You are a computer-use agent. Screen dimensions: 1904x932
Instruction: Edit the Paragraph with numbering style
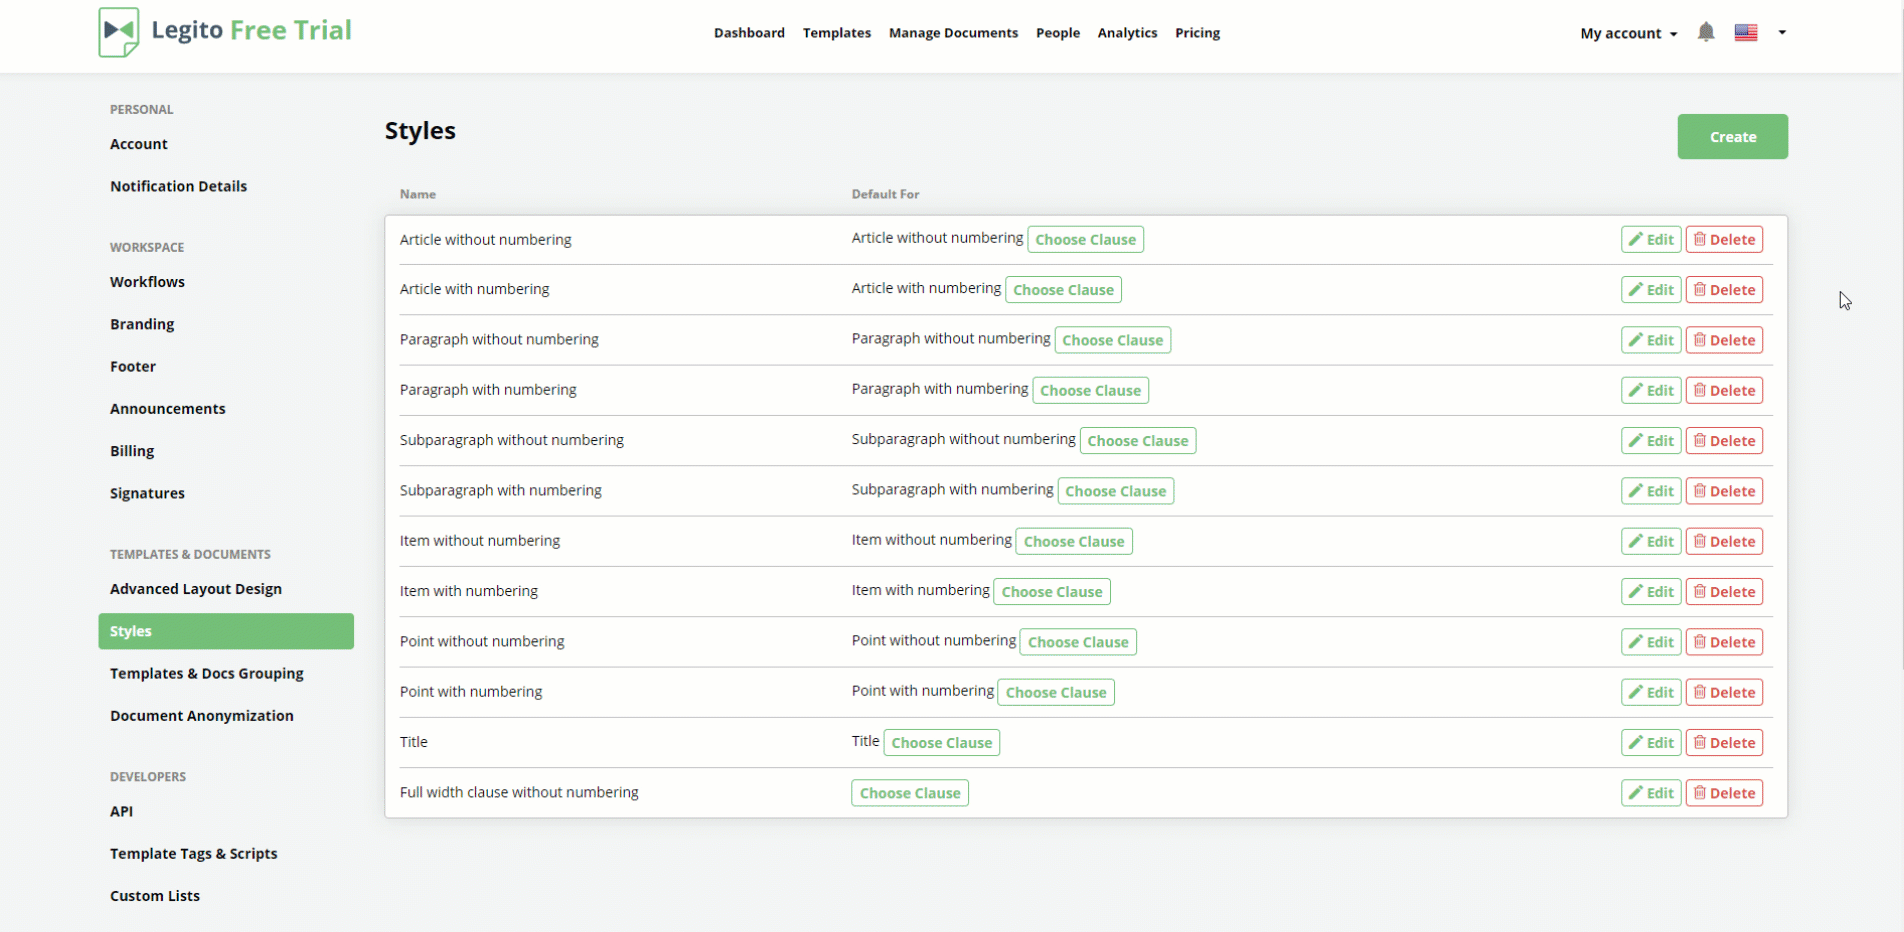pos(1651,391)
